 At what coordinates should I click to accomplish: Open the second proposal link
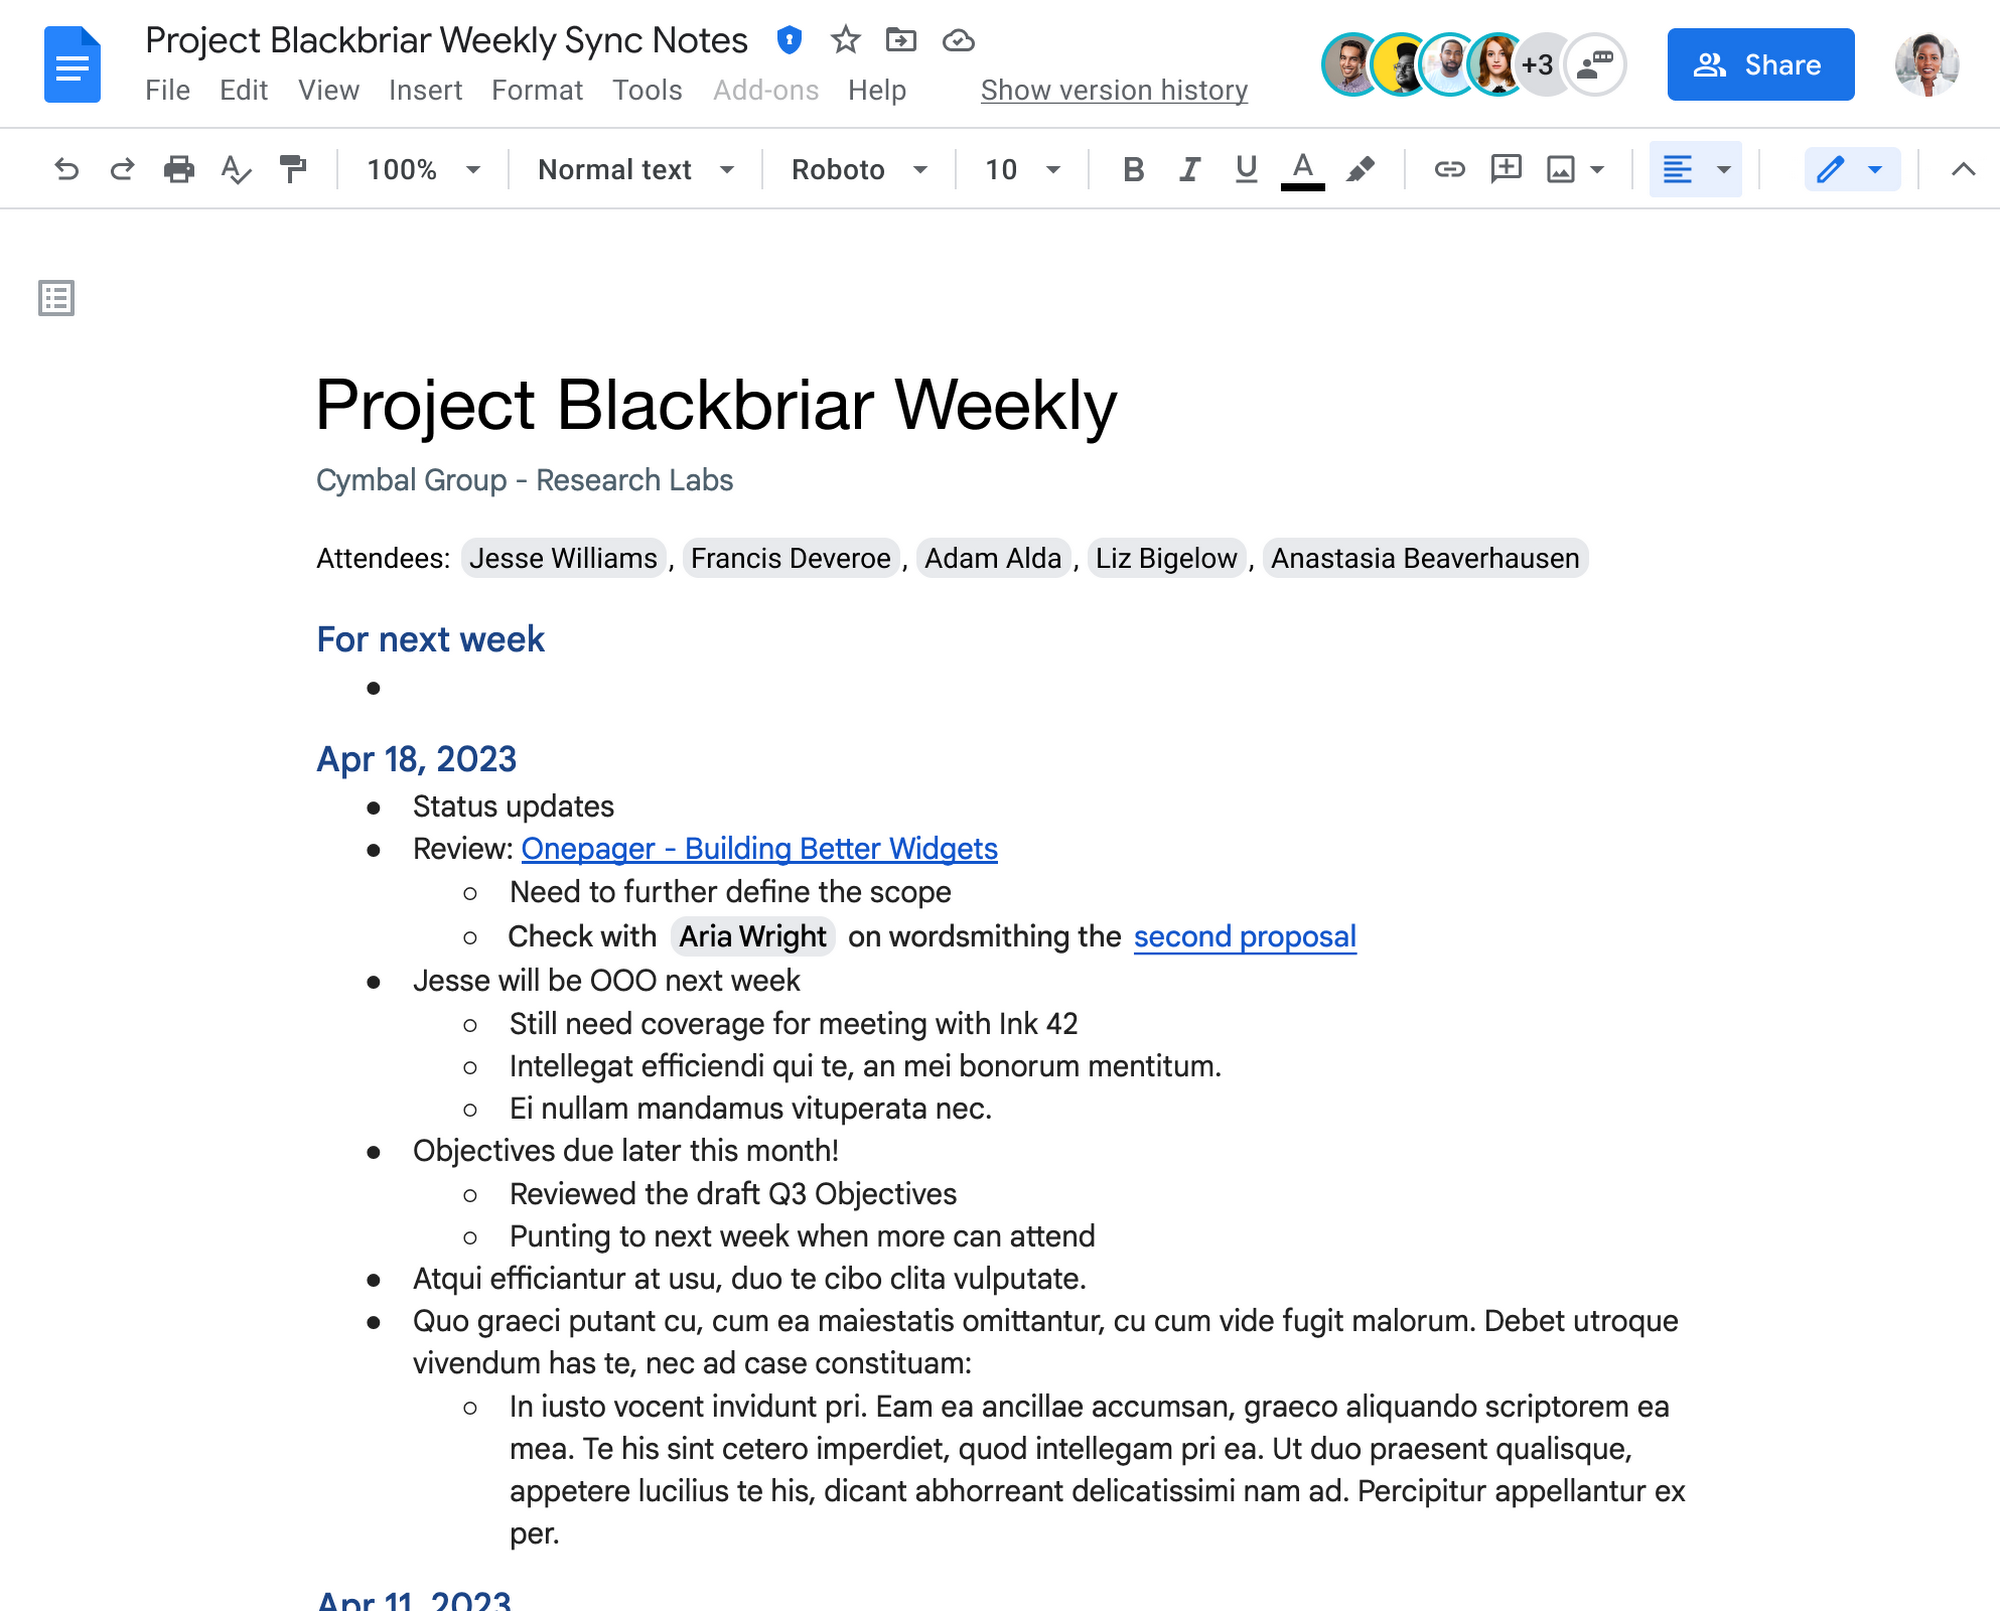point(1245,936)
